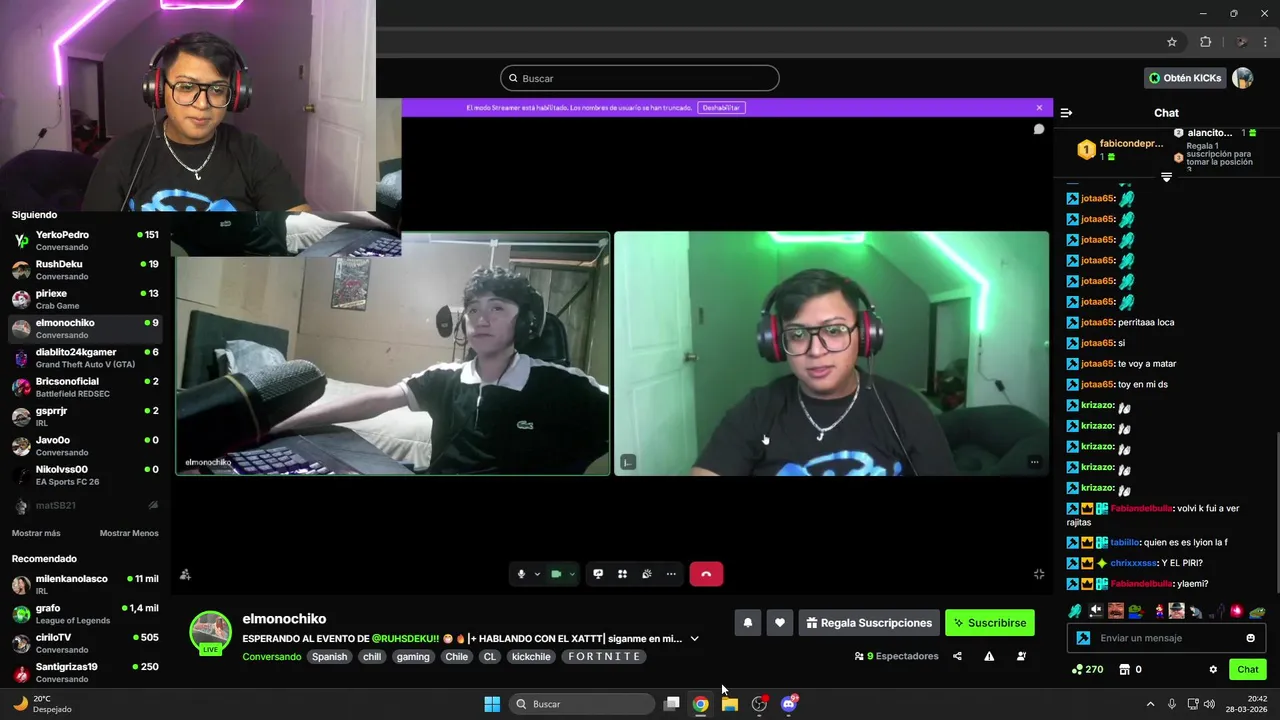Click the 270 channel points icon
Image resolution: width=1280 pixels, height=720 pixels.
(1088, 670)
